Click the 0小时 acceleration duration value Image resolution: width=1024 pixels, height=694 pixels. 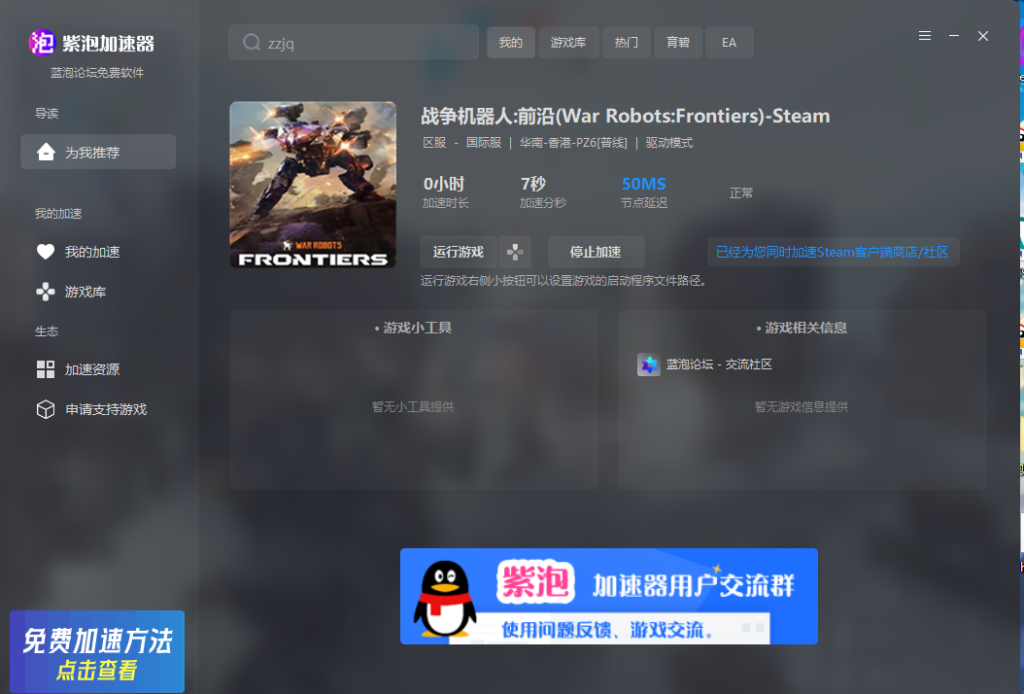444,184
